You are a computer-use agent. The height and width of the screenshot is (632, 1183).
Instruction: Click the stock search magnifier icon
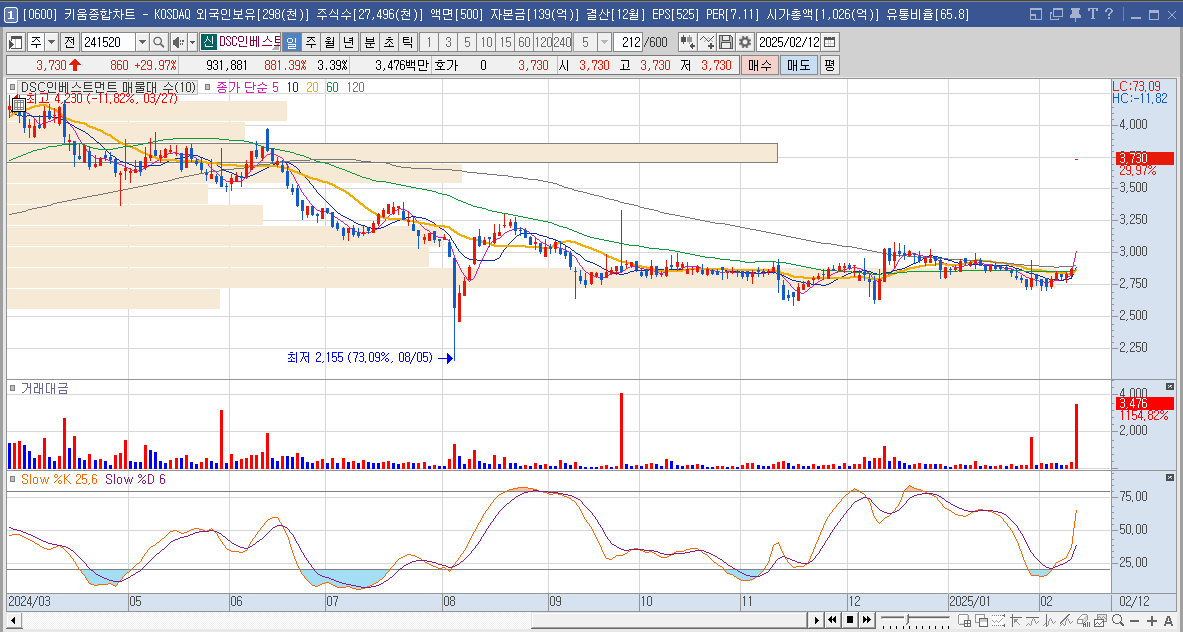click(158, 42)
